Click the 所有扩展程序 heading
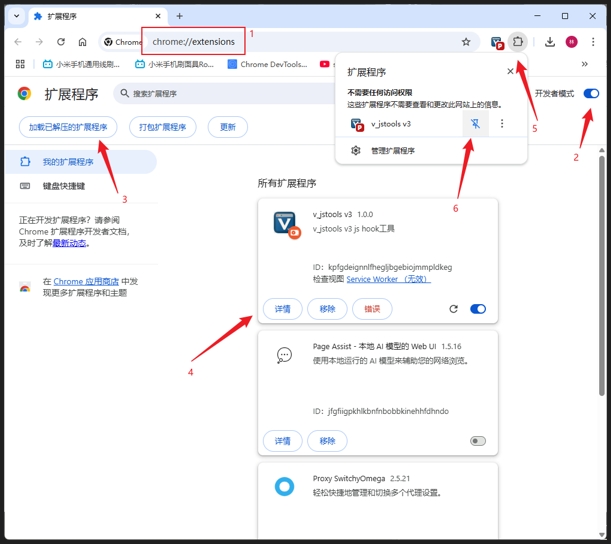 click(x=287, y=183)
